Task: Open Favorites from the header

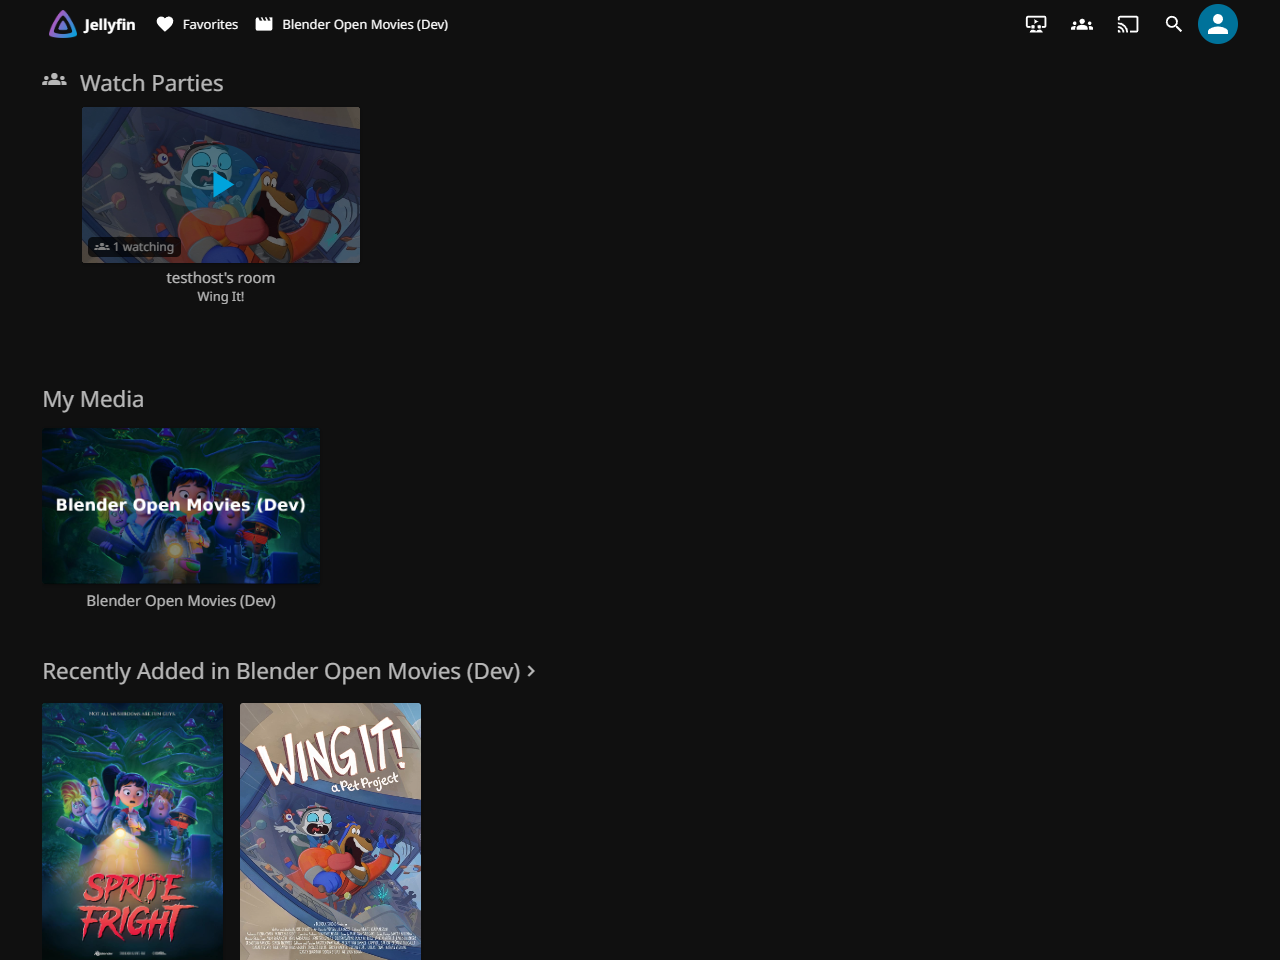Action: tap(197, 24)
